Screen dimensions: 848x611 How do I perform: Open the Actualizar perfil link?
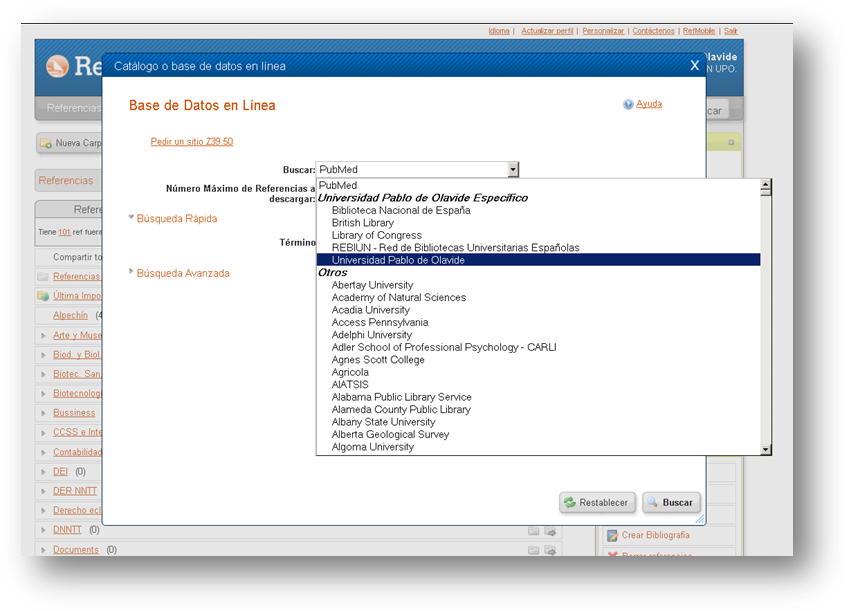[547, 31]
